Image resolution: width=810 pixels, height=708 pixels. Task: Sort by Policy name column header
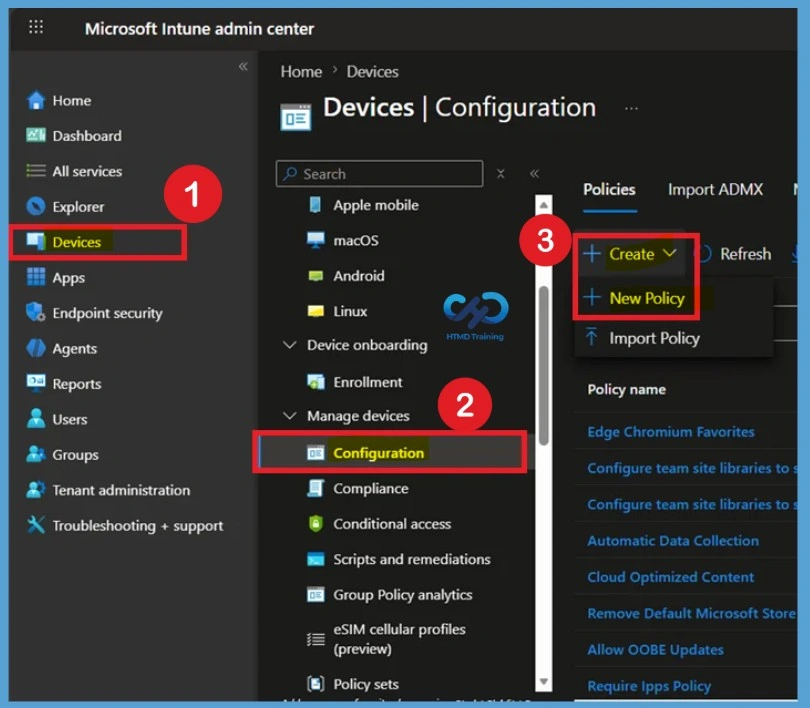[626, 389]
